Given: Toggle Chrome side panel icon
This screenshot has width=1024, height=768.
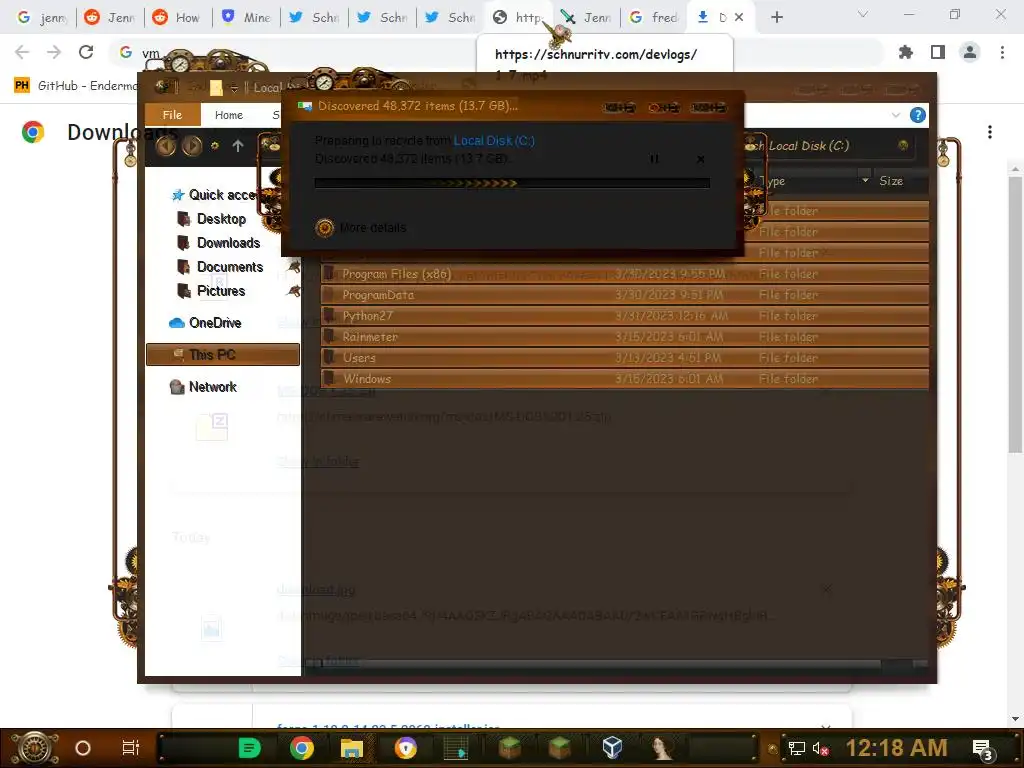Looking at the screenshot, I should pyautogui.click(x=938, y=52).
